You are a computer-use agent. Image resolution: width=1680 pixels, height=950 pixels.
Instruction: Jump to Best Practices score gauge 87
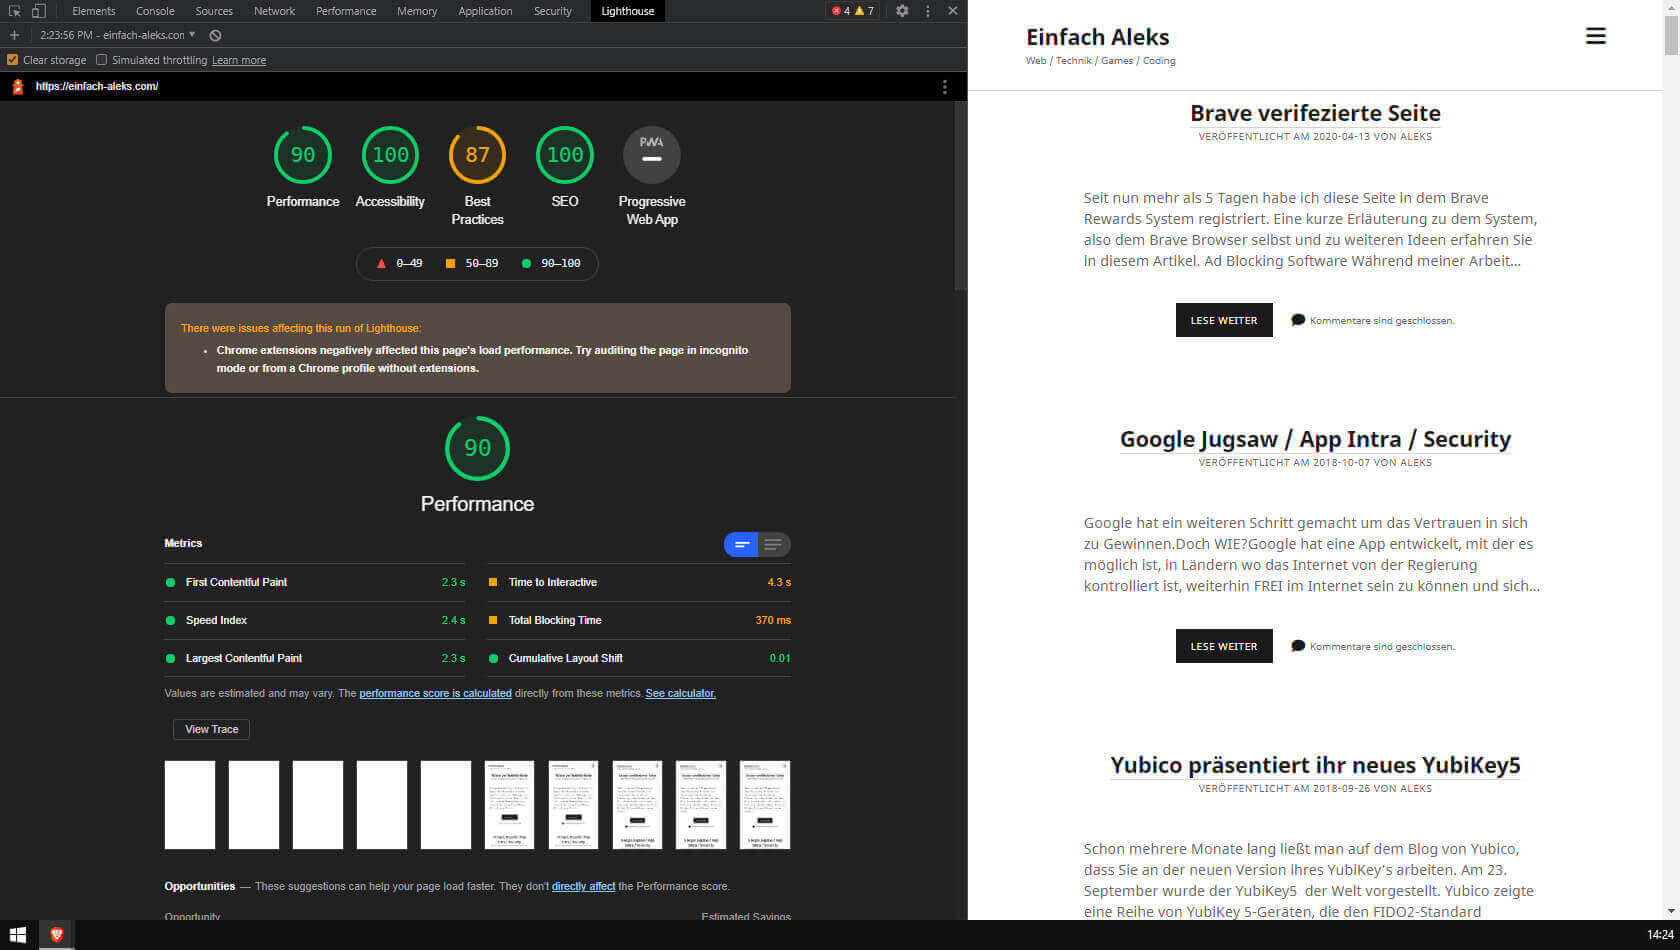(477, 155)
